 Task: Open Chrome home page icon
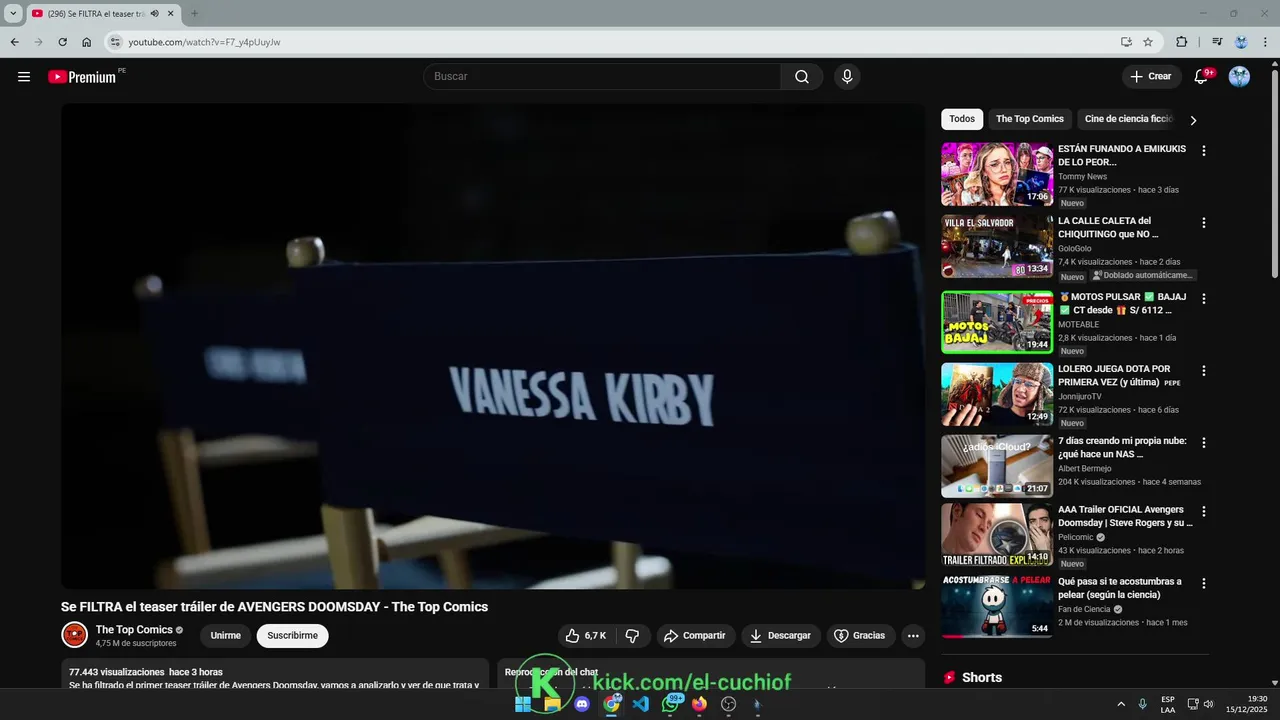[87, 42]
